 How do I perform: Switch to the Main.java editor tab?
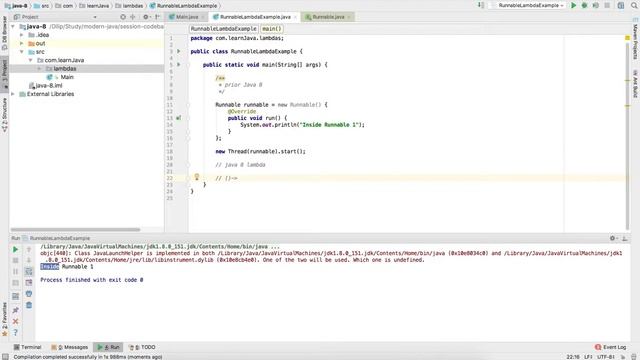187,17
